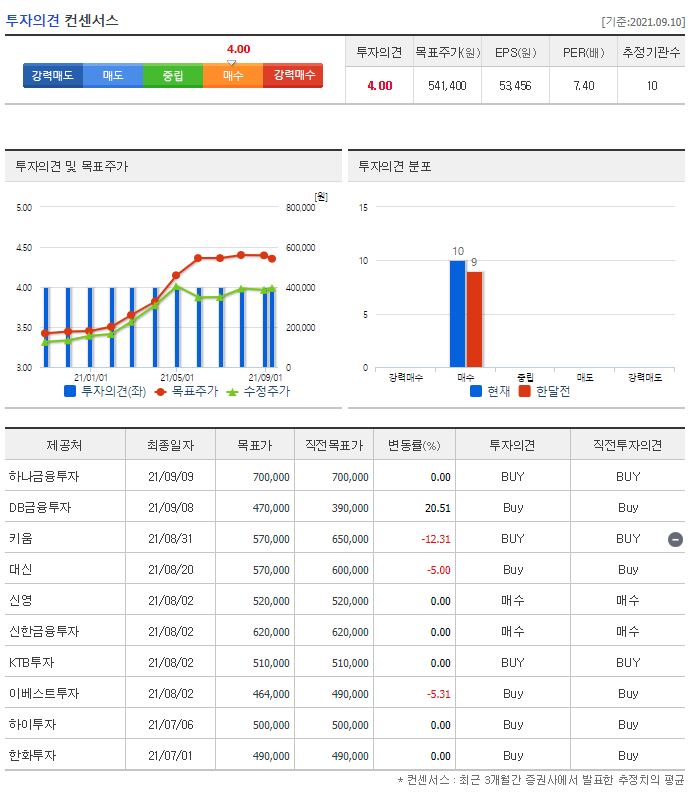Click the blue 매도 rating segment
Image resolution: width=692 pixels, height=798 pixels.
click(x=113, y=75)
